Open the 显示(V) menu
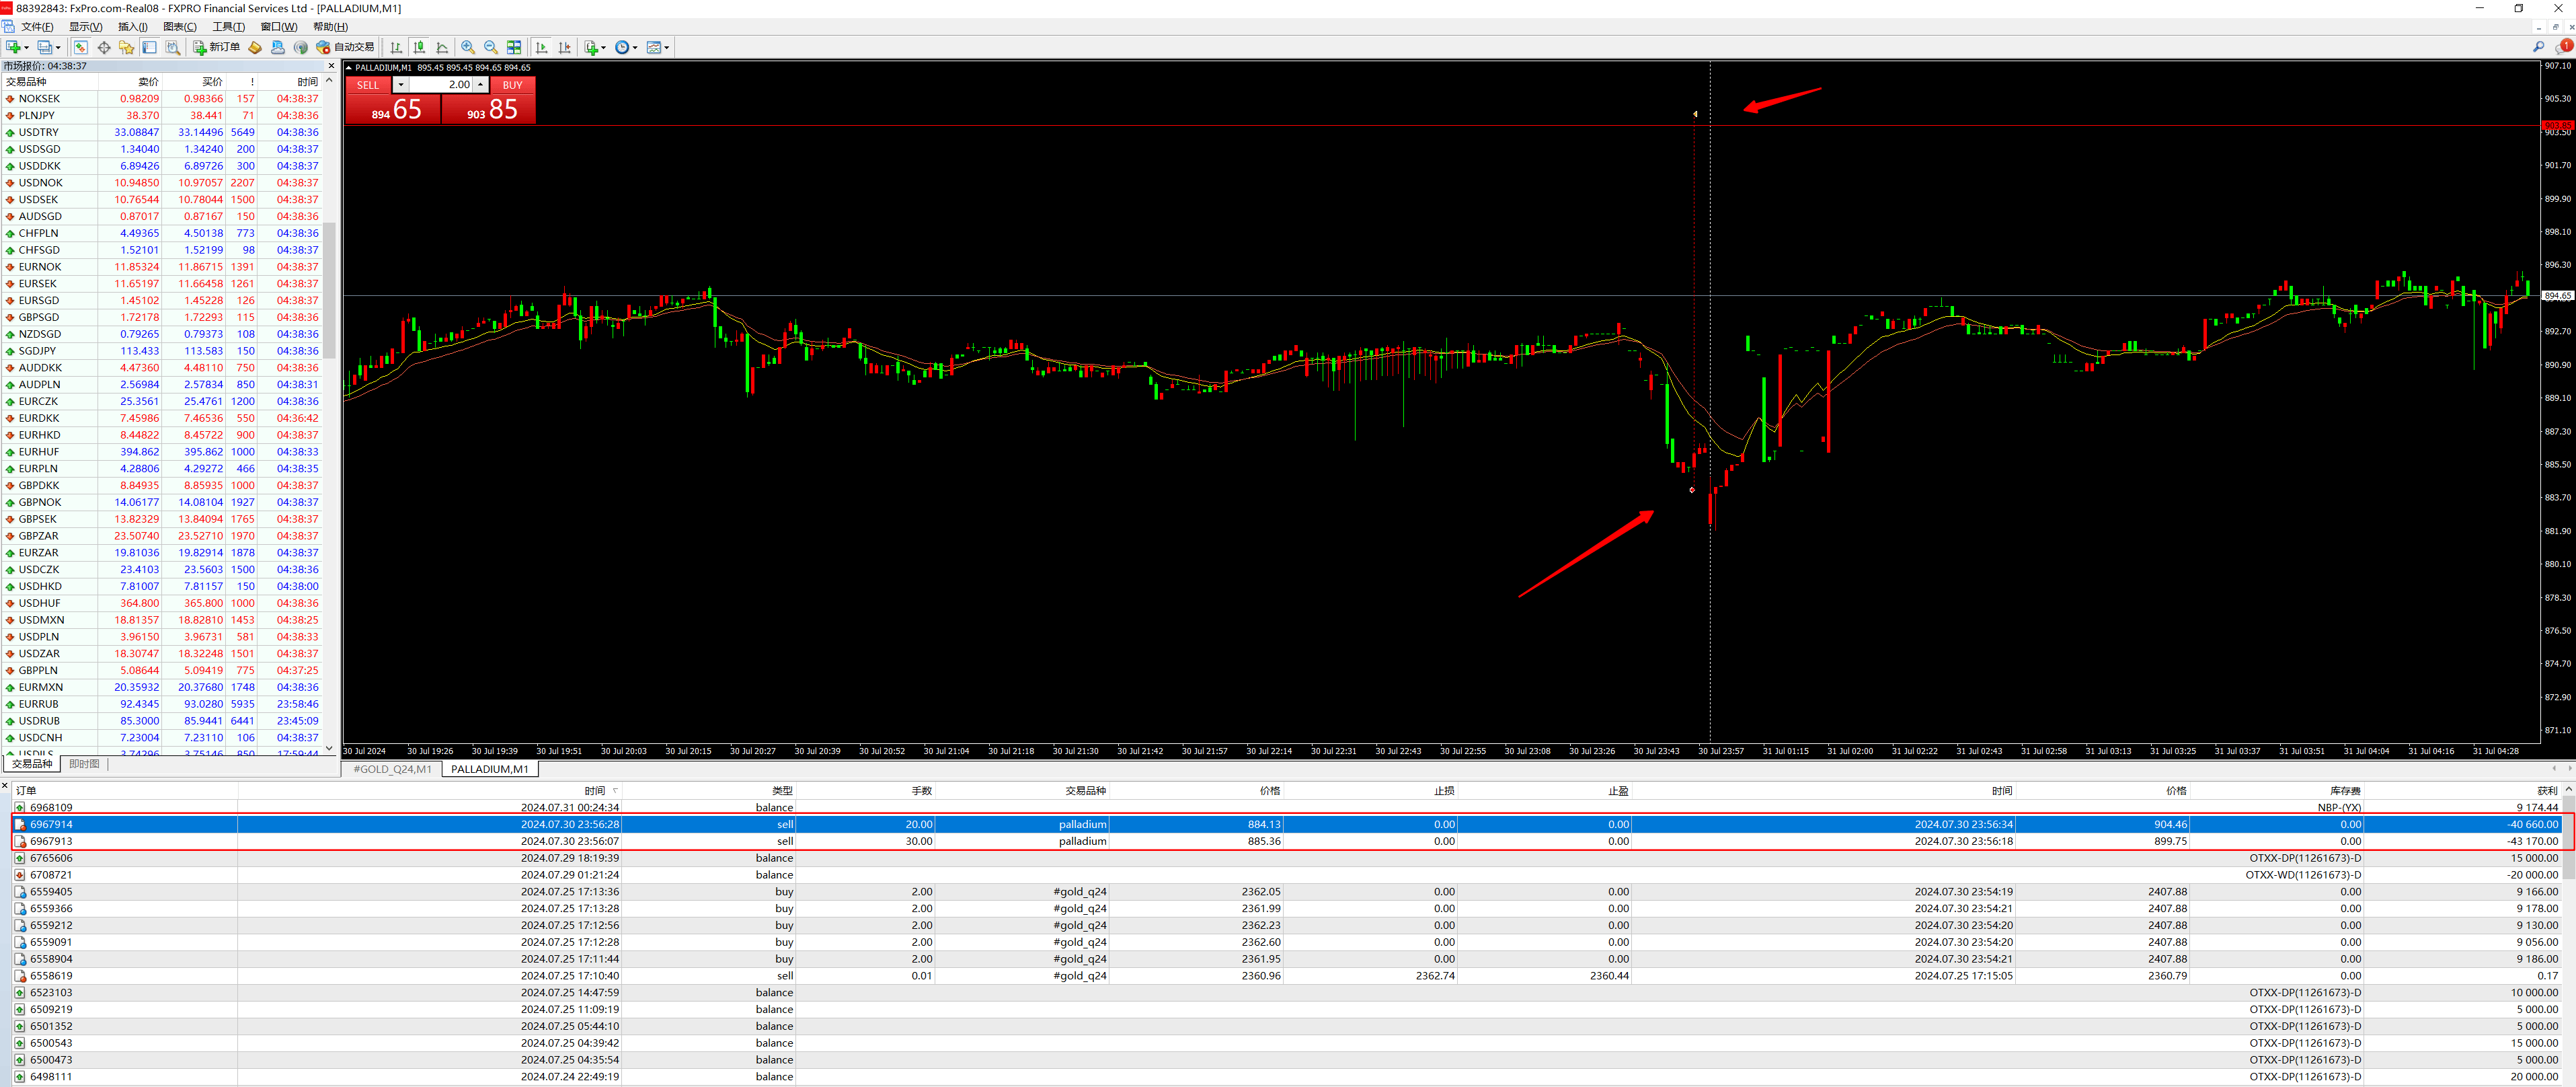The height and width of the screenshot is (1087, 2576). click(85, 27)
